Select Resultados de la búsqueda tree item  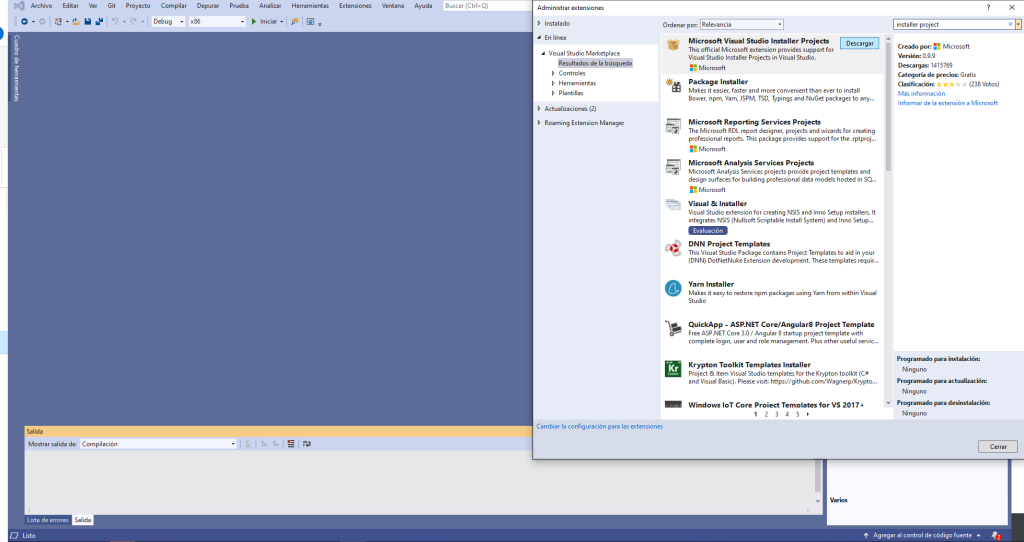point(595,63)
